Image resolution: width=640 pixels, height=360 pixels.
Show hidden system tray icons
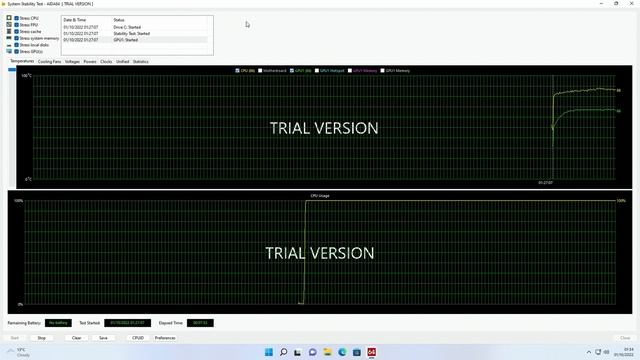point(589,352)
